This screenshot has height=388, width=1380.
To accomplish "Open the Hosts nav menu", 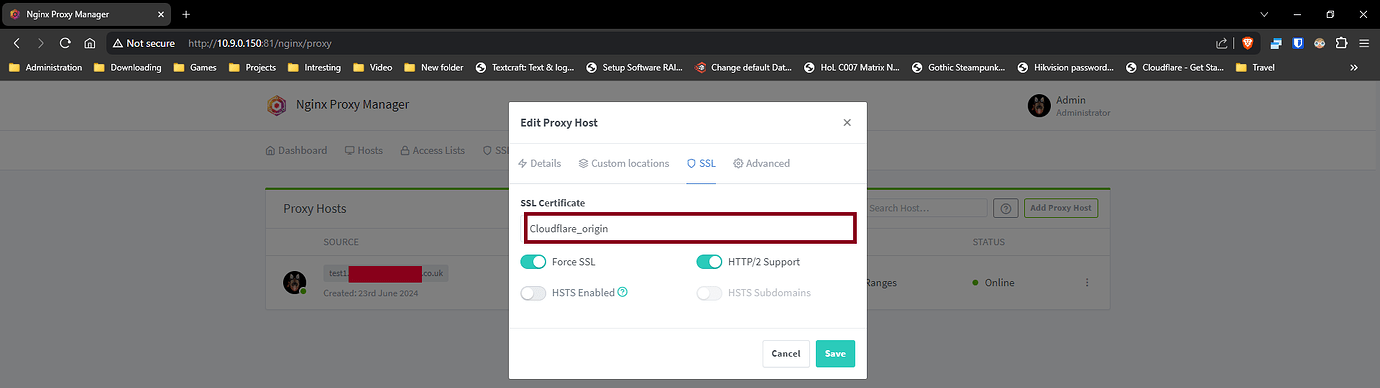I will 364,150.
